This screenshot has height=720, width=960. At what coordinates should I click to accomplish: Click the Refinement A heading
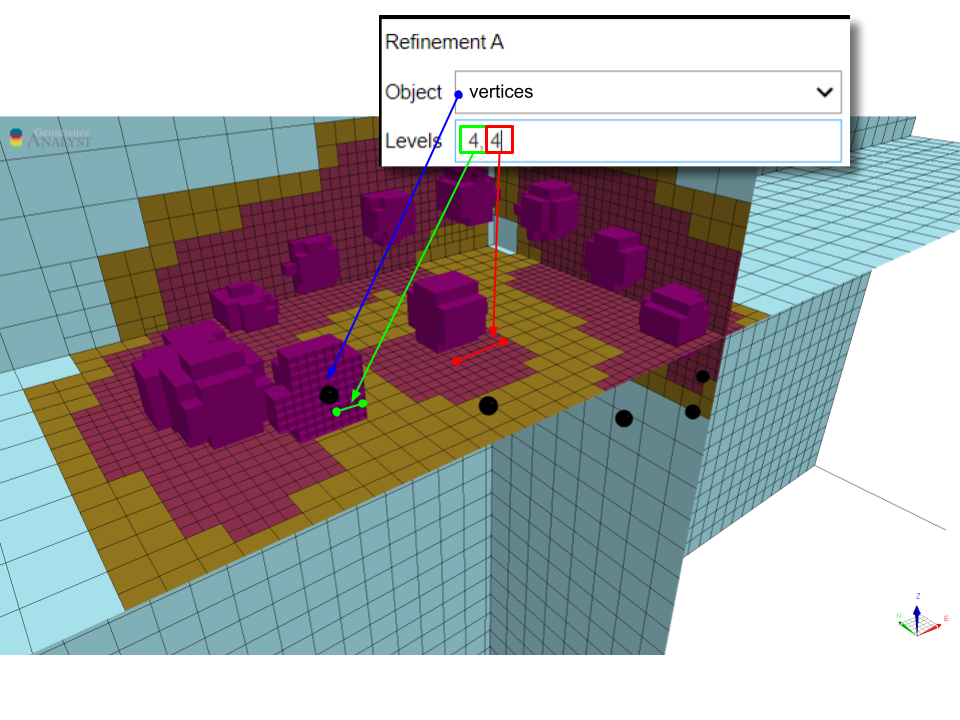[x=444, y=42]
